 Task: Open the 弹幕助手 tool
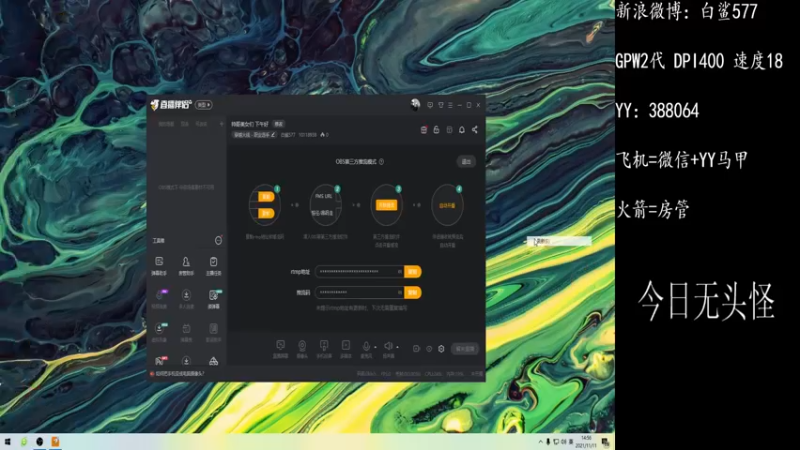coord(159,266)
